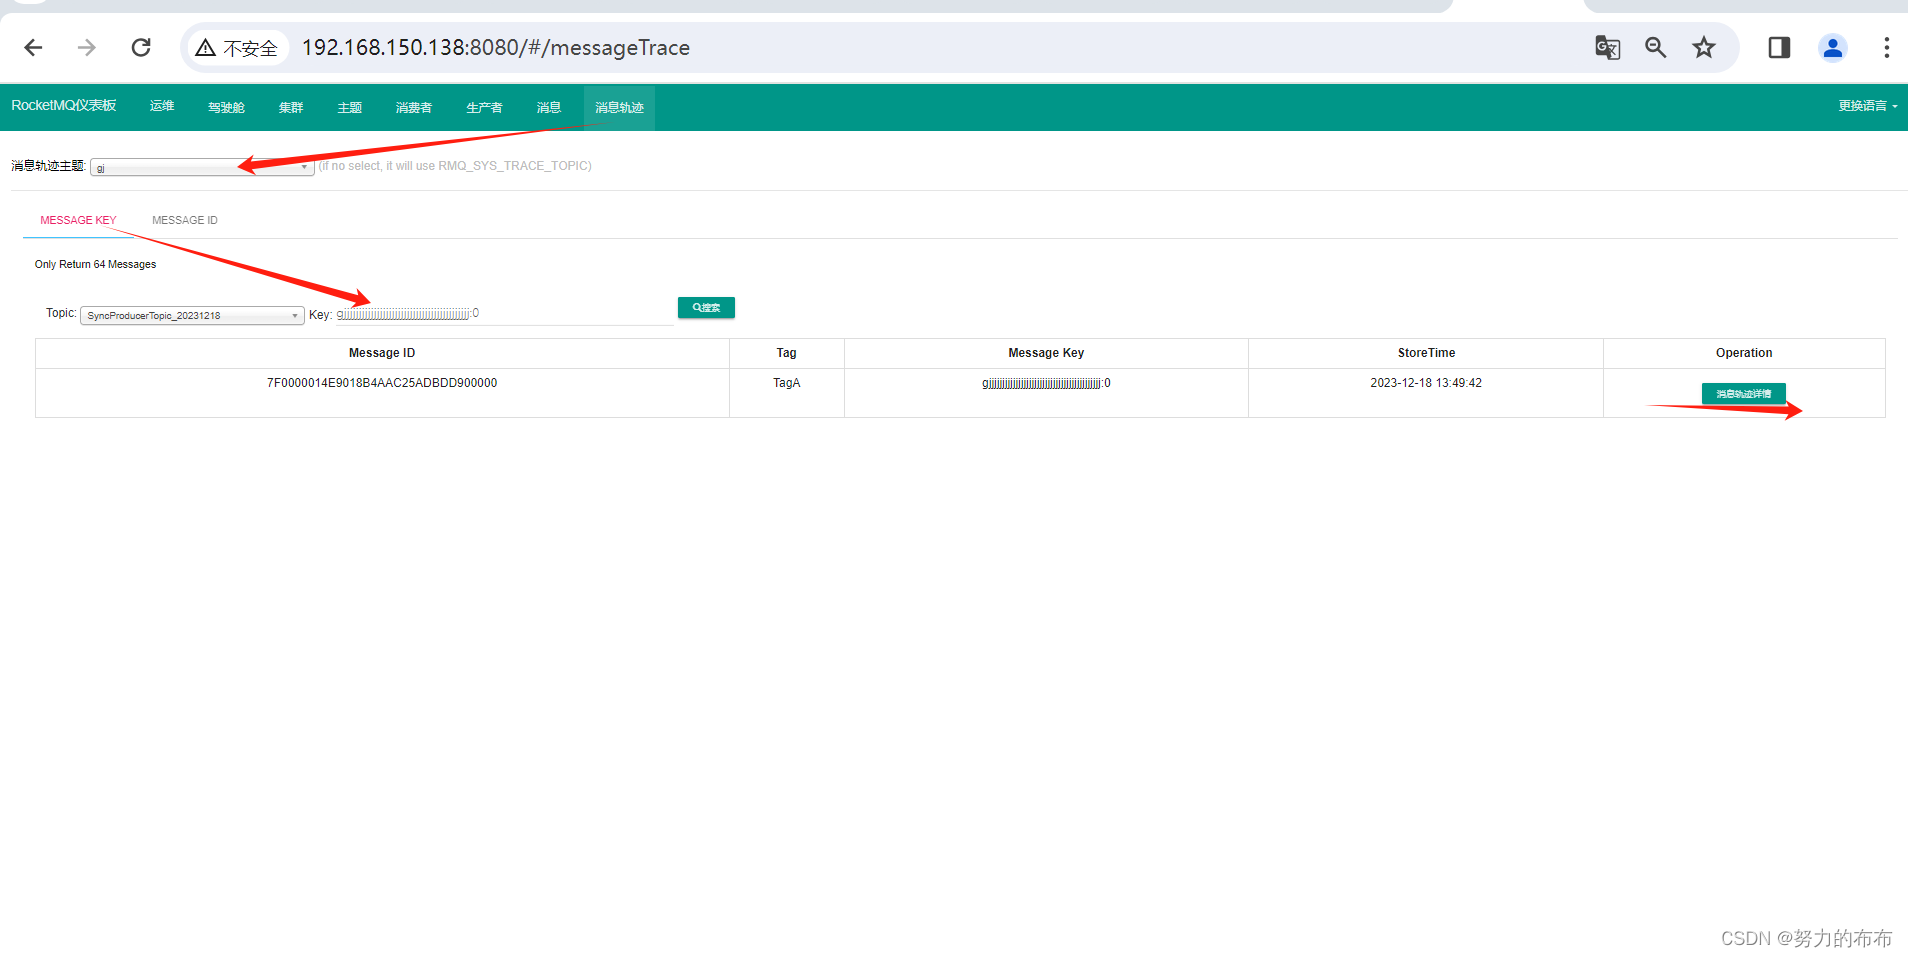The height and width of the screenshot is (957, 1908).
Task: Open the 主题 topic menu
Action: tap(350, 107)
